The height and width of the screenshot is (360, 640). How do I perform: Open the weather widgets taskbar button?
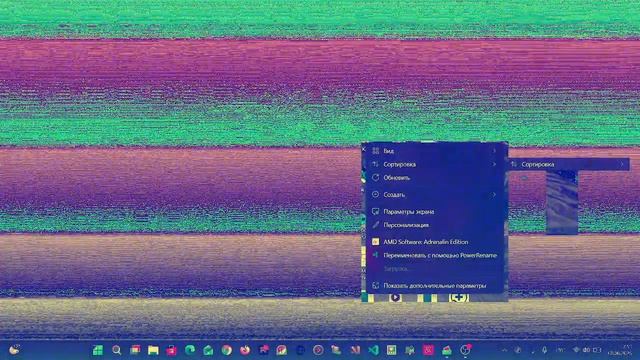pos(14,350)
